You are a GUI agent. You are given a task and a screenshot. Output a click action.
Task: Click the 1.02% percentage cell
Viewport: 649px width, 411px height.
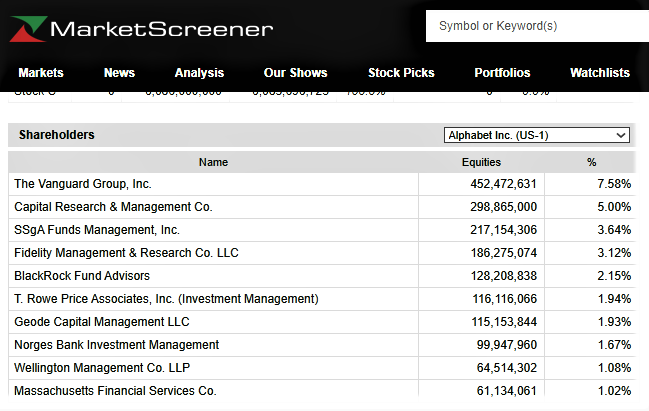coord(614,390)
